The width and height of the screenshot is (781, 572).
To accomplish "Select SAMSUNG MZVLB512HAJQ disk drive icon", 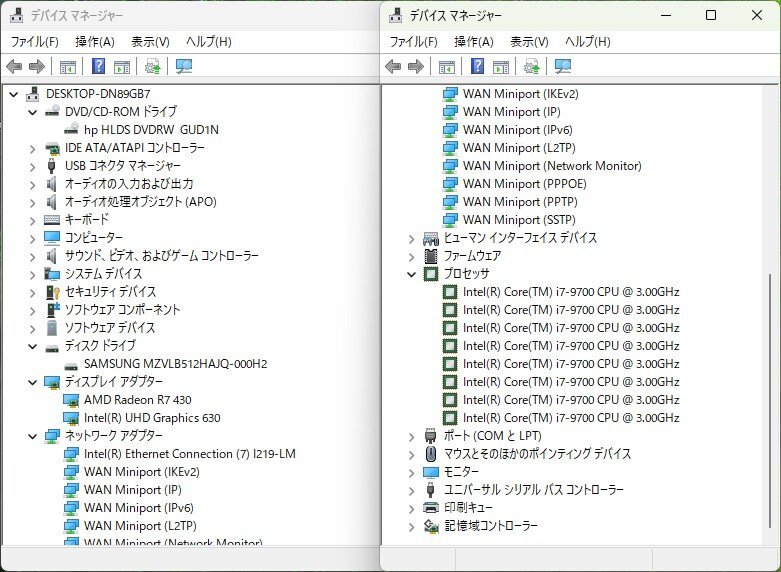I will tap(71, 365).
